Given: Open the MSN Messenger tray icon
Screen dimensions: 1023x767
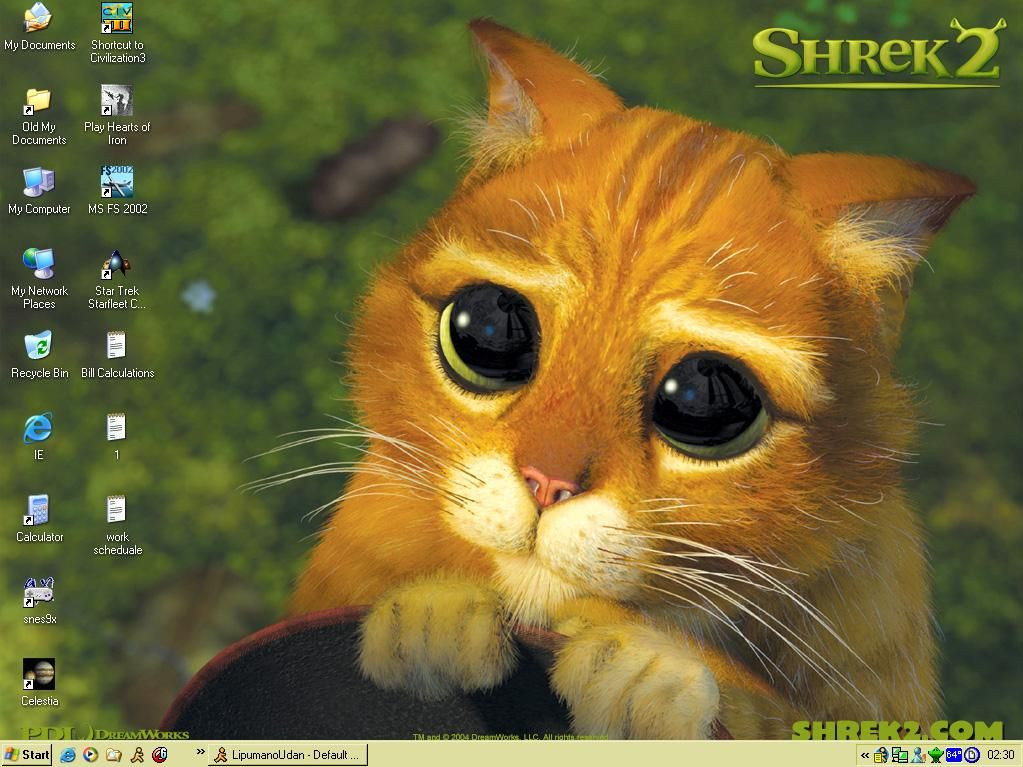Looking at the screenshot, I should 918,755.
